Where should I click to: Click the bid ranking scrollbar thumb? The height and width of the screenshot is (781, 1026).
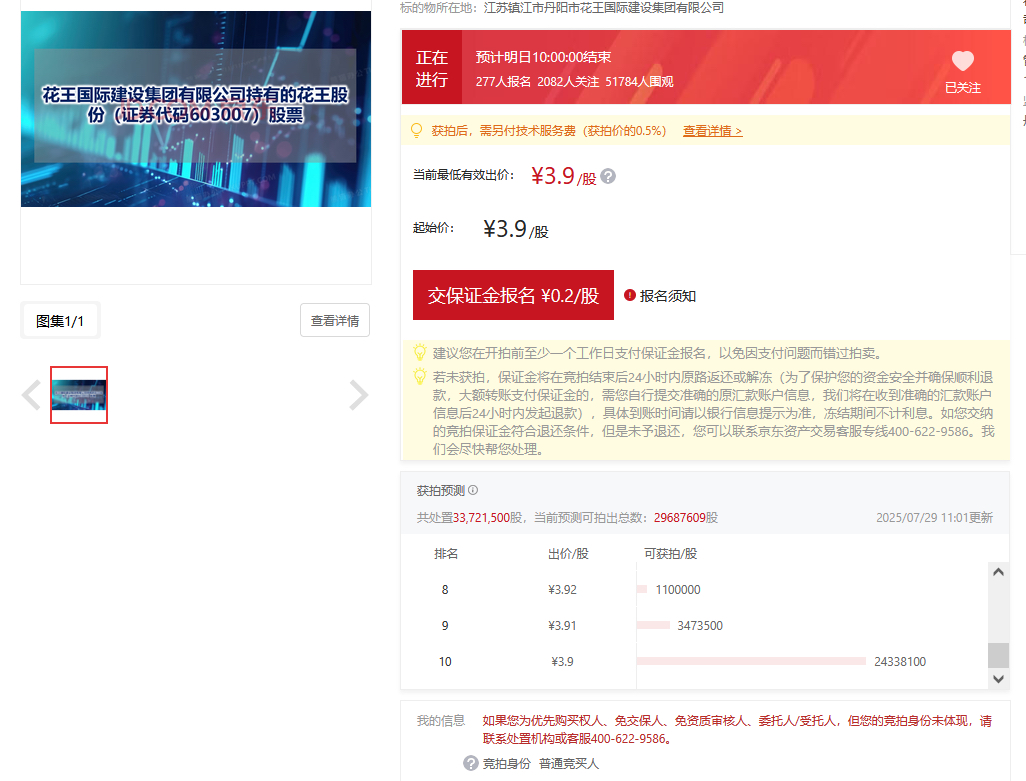[998, 655]
